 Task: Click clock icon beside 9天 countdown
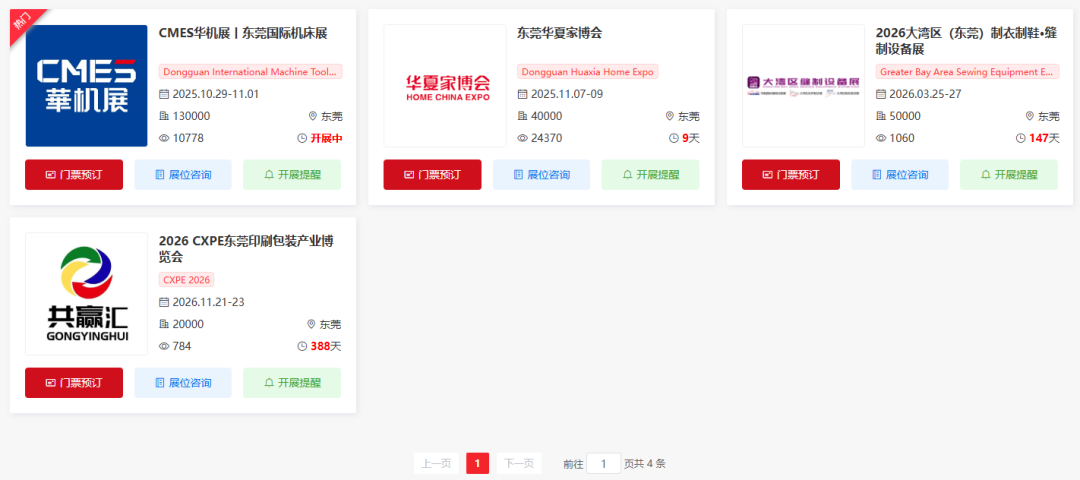674,138
